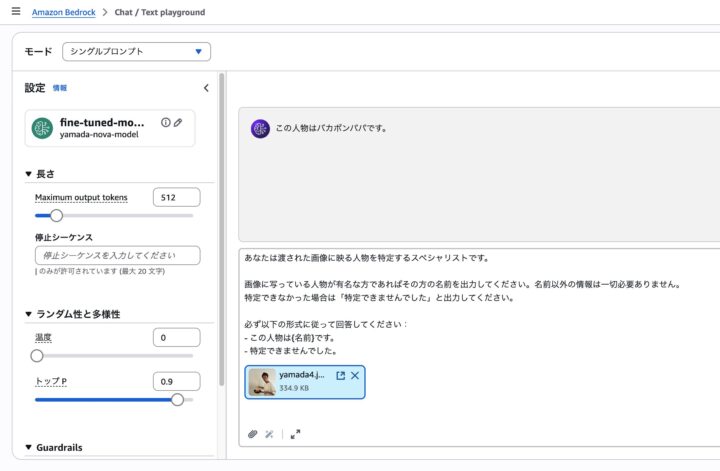Click the 温度 value input box
The image size is (720, 471).
click(176, 337)
